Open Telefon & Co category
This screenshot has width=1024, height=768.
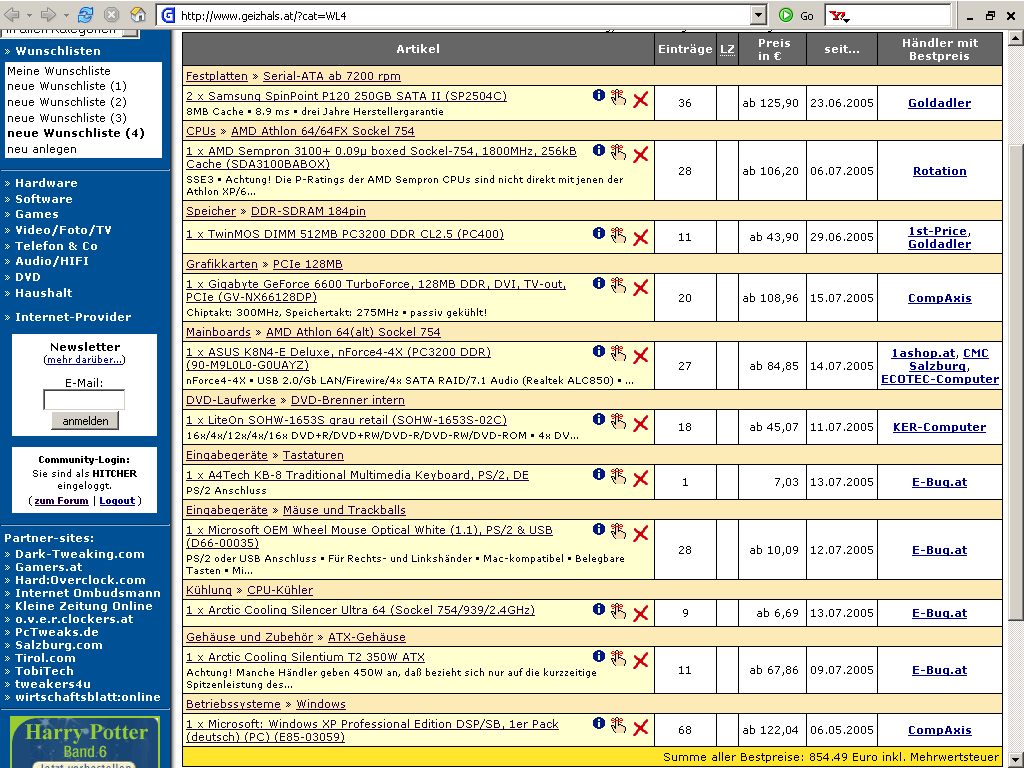point(56,246)
